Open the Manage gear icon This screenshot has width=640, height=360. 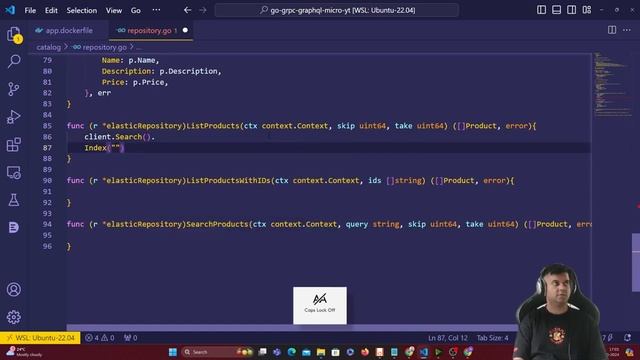[14, 317]
